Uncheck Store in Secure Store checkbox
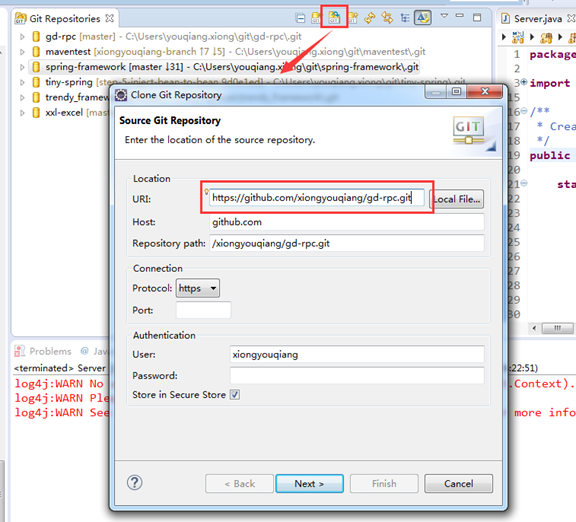The height and width of the screenshot is (522, 576). click(x=235, y=395)
